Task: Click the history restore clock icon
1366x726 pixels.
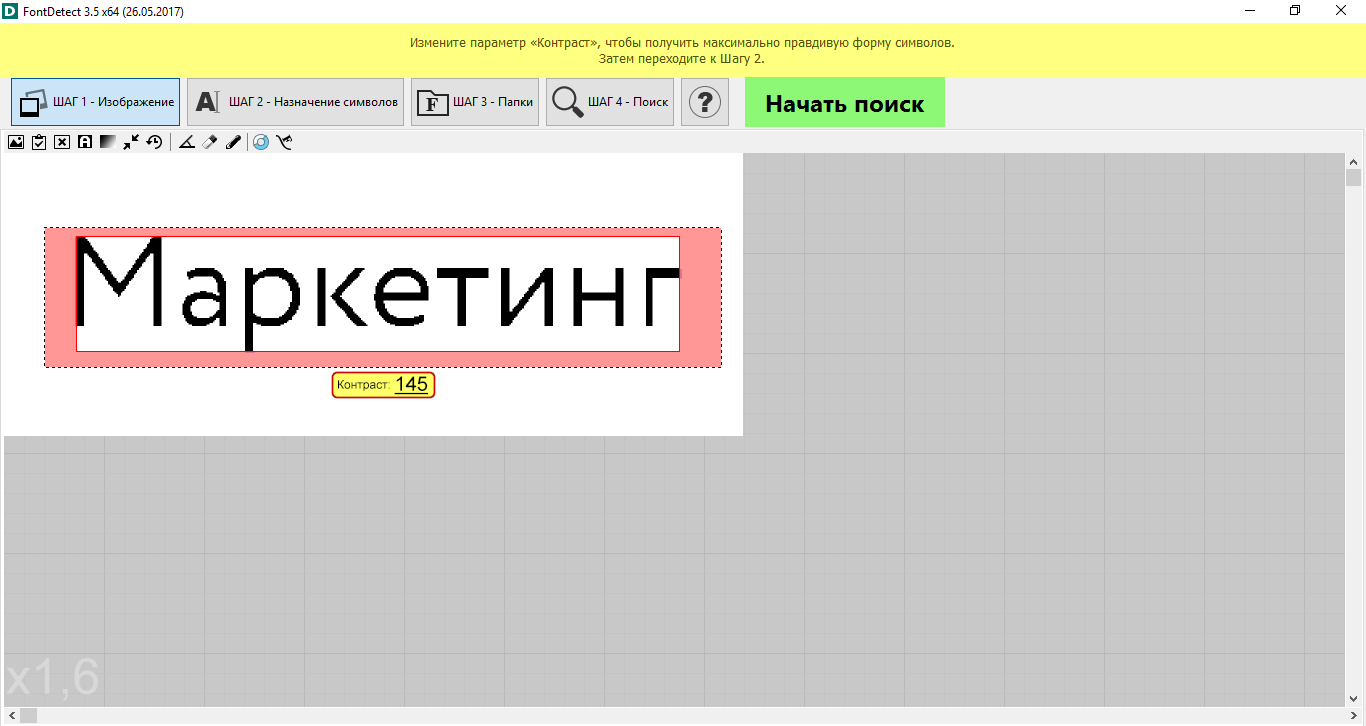Action: click(x=154, y=142)
